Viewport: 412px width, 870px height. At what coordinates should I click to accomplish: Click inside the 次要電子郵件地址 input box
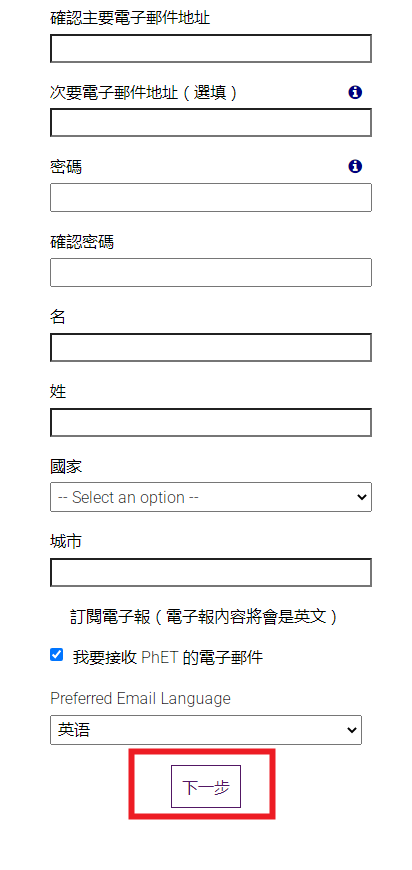[211, 123]
